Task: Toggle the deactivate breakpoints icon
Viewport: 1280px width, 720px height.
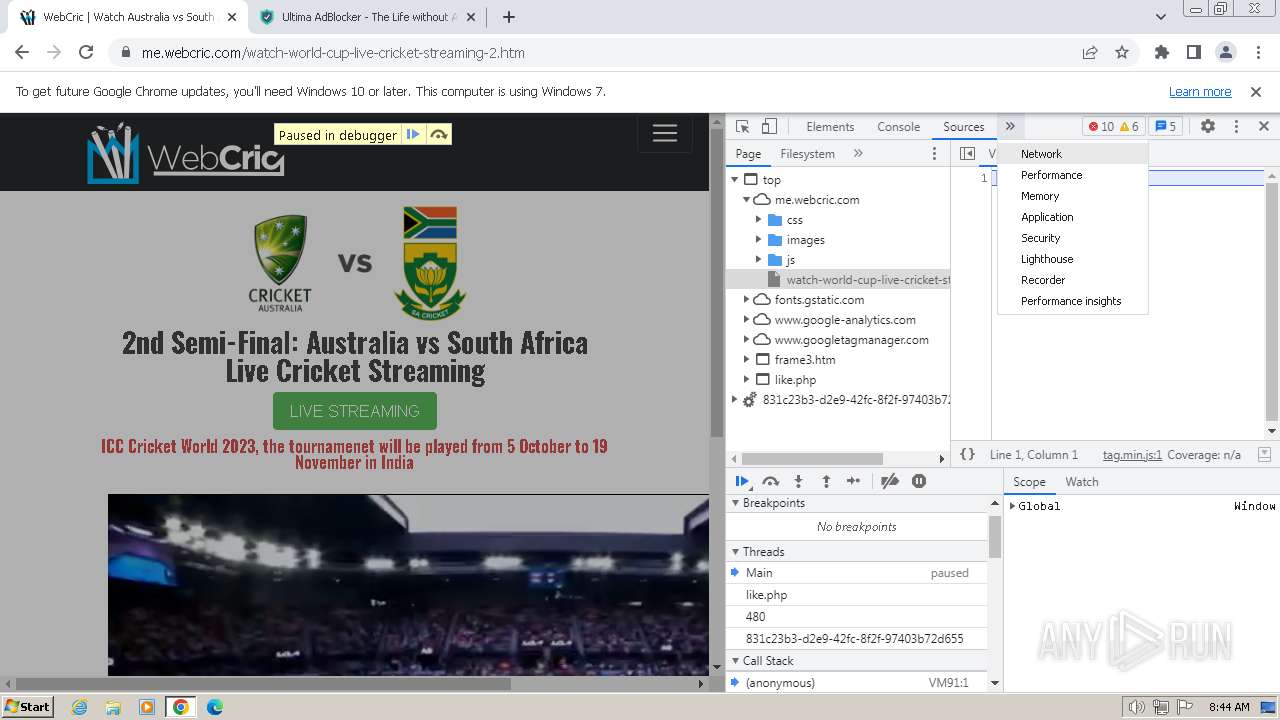Action: [x=890, y=481]
